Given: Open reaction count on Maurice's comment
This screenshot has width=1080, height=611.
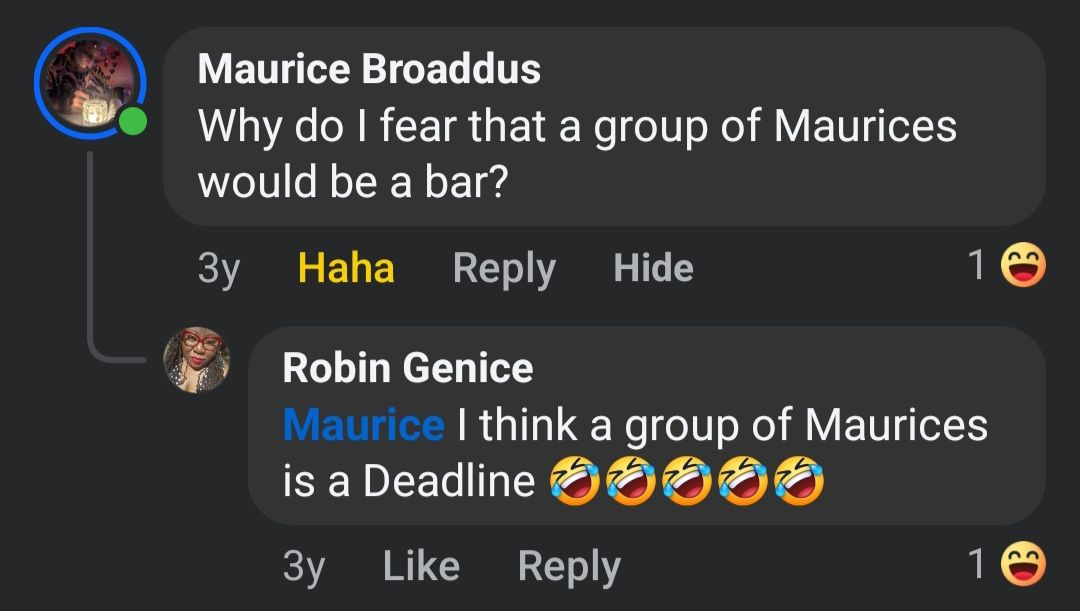Looking at the screenshot, I should (x=977, y=266).
